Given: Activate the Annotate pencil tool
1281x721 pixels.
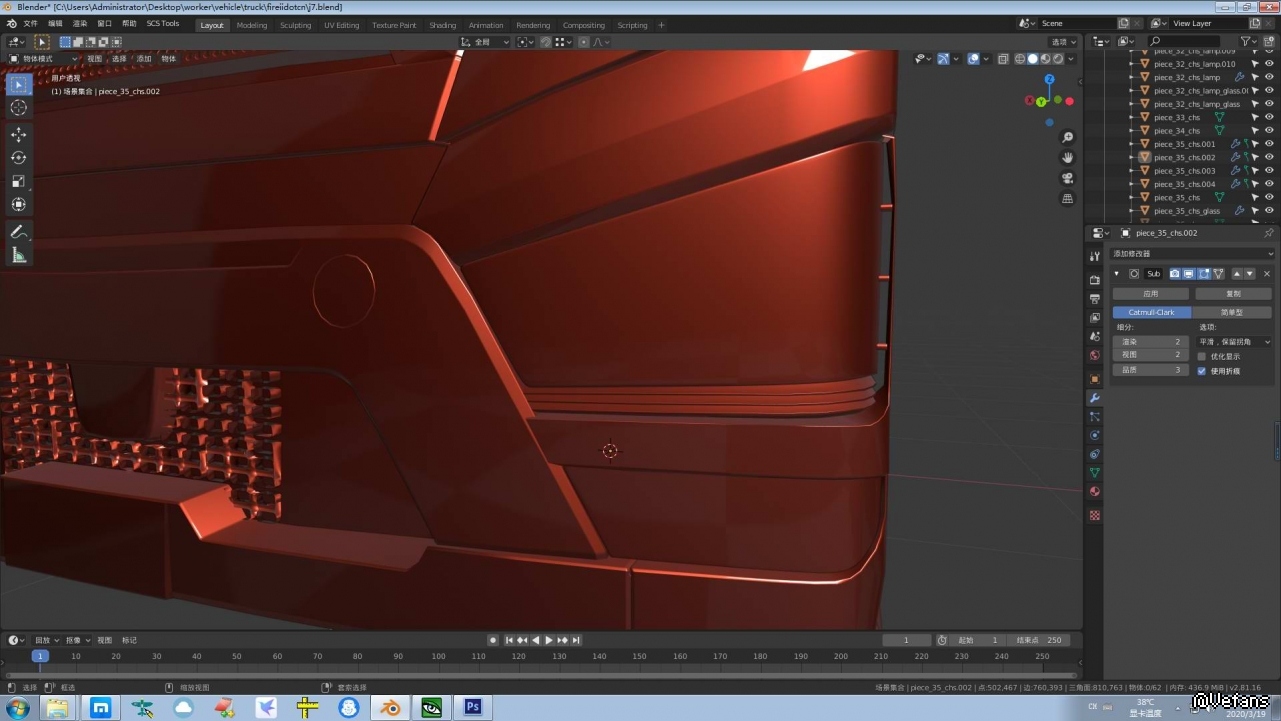Looking at the screenshot, I should pyautogui.click(x=18, y=232).
